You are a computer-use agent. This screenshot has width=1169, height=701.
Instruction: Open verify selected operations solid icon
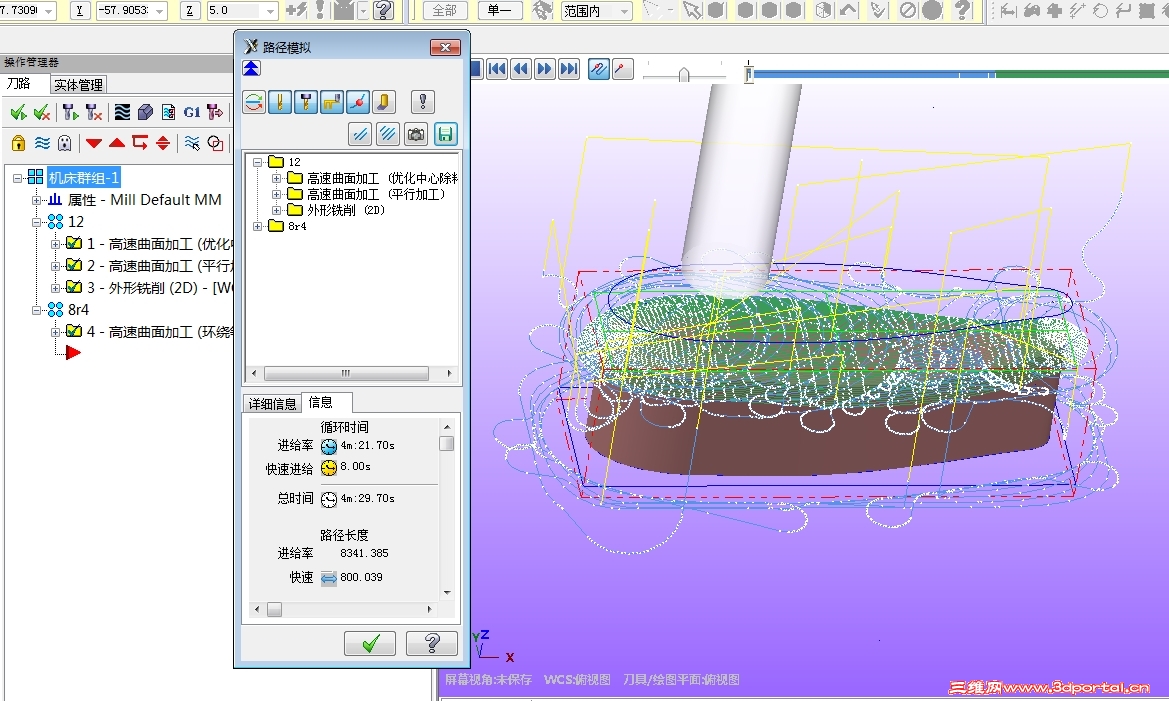(145, 113)
